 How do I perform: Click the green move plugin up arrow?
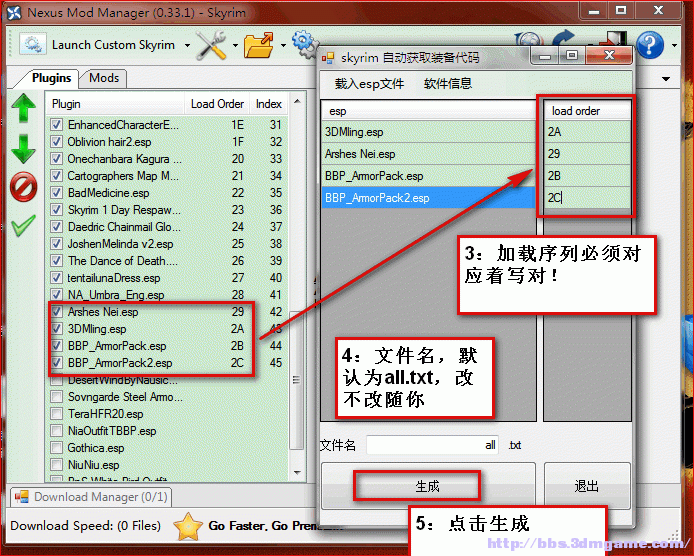(23, 108)
